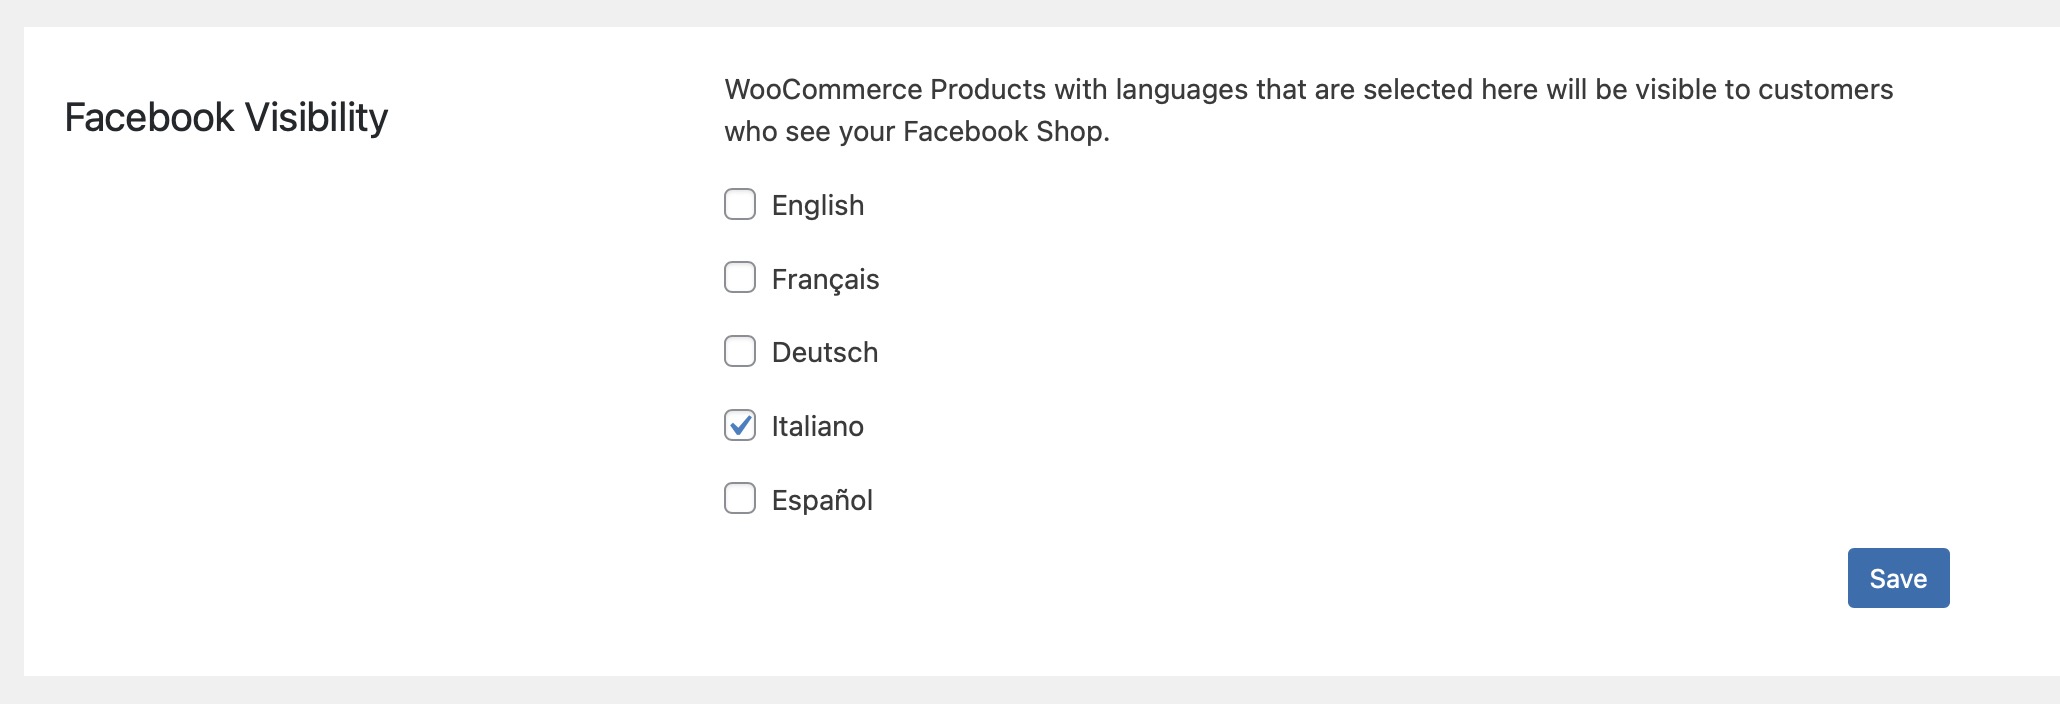2060x704 pixels.
Task: Click the Deutsch label text
Action: coord(825,352)
